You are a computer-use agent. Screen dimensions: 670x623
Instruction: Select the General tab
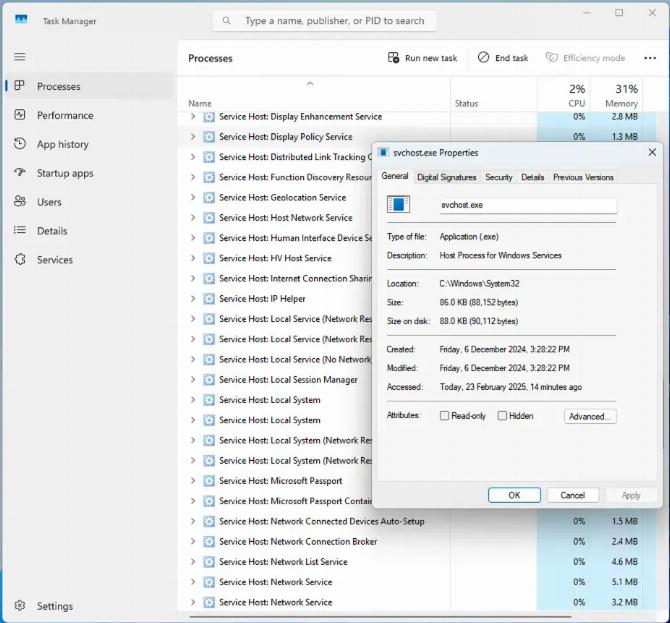point(395,176)
